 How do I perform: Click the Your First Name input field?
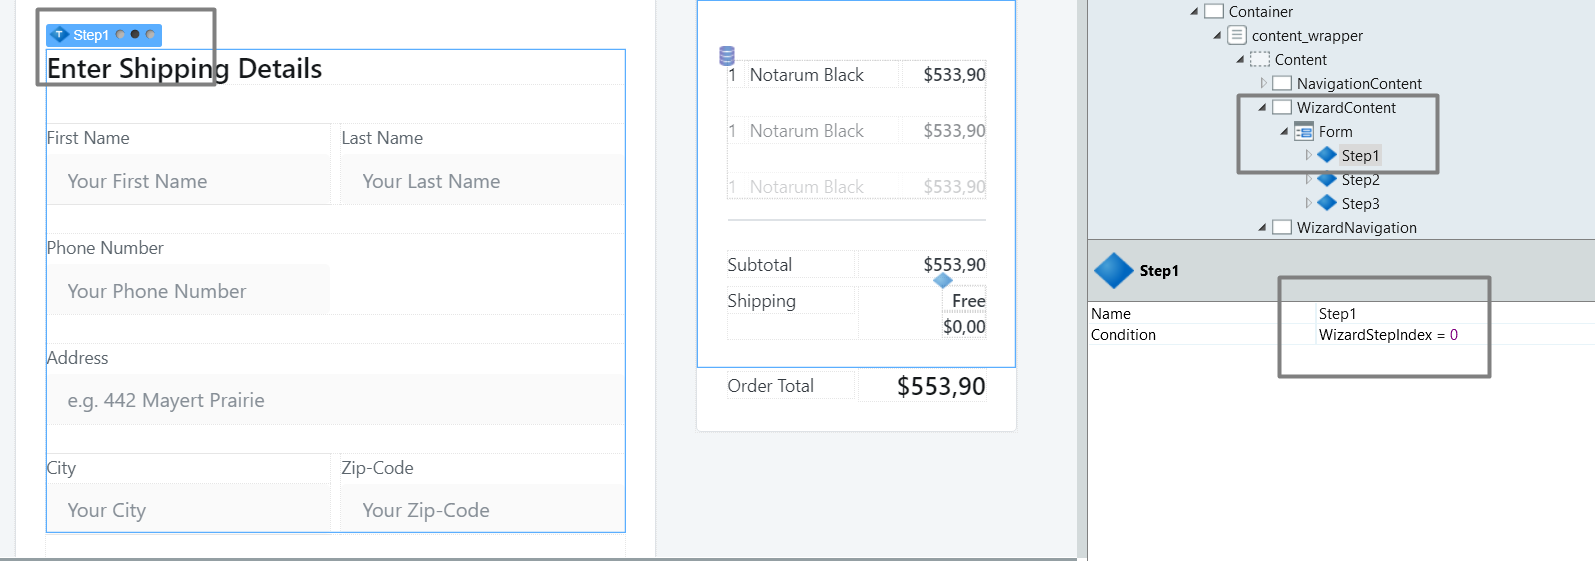[x=188, y=181]
